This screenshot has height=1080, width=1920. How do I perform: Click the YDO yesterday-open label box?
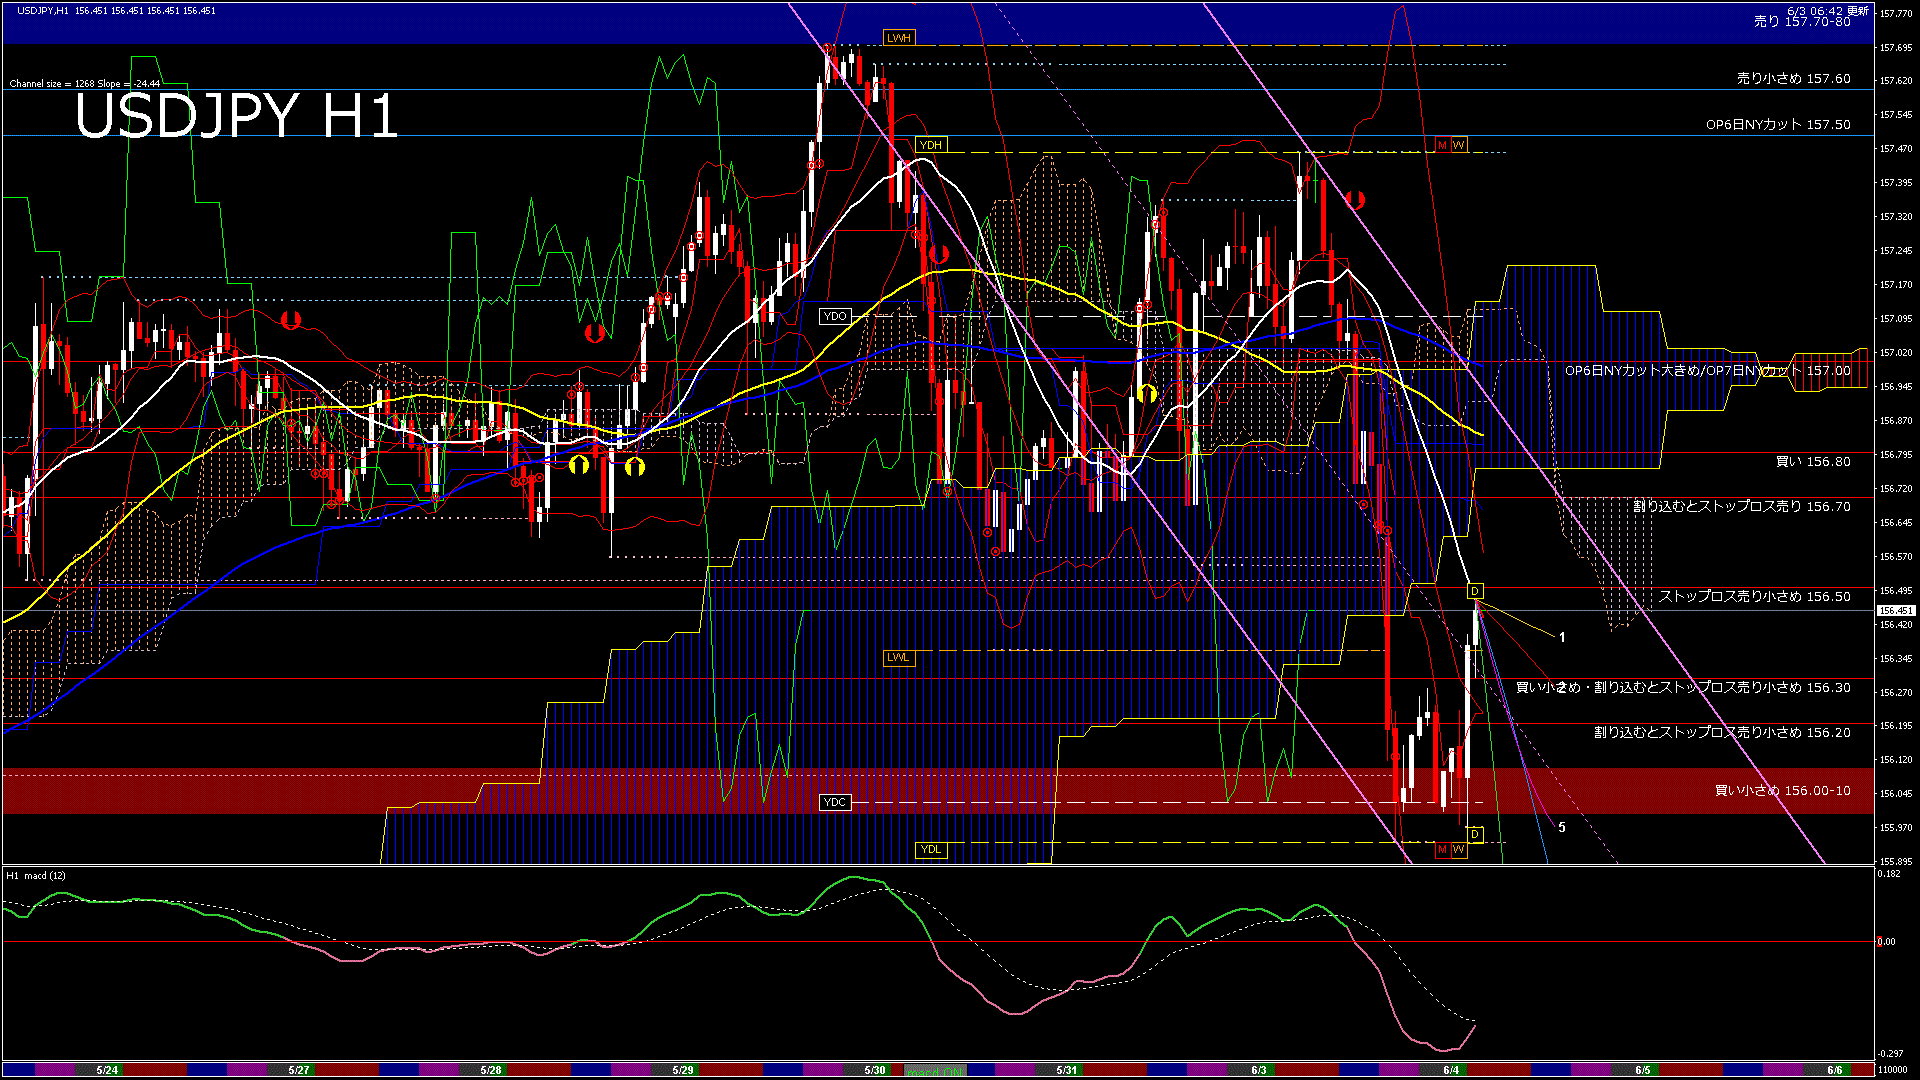[x=834, y=316]
